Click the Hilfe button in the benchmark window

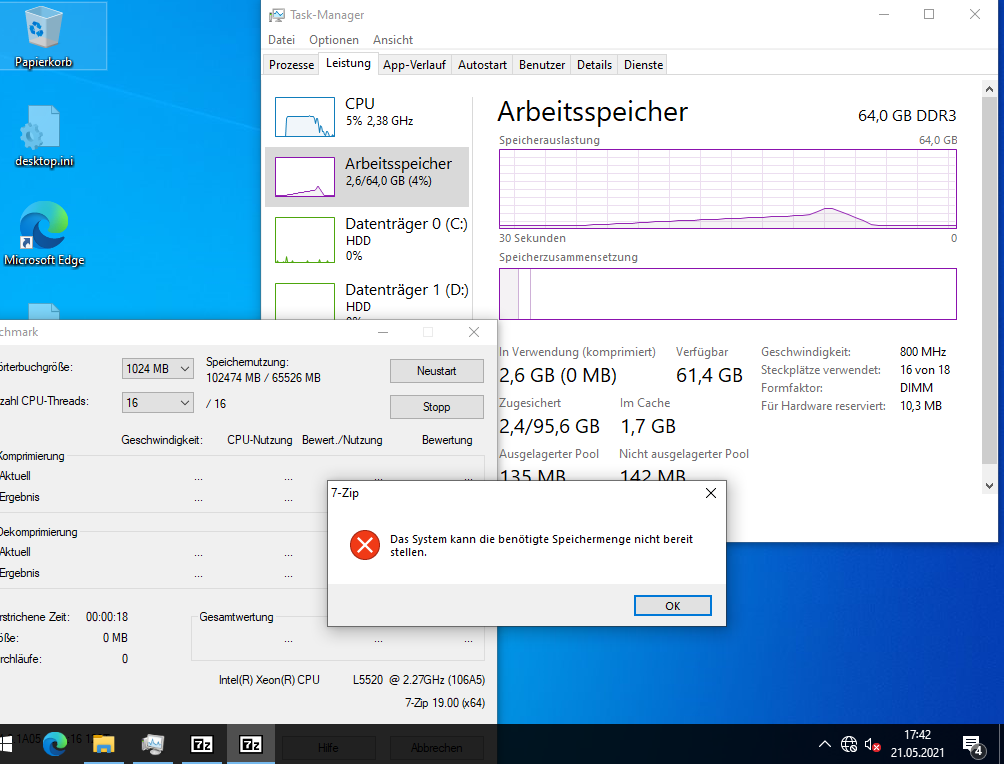point(328,747)
